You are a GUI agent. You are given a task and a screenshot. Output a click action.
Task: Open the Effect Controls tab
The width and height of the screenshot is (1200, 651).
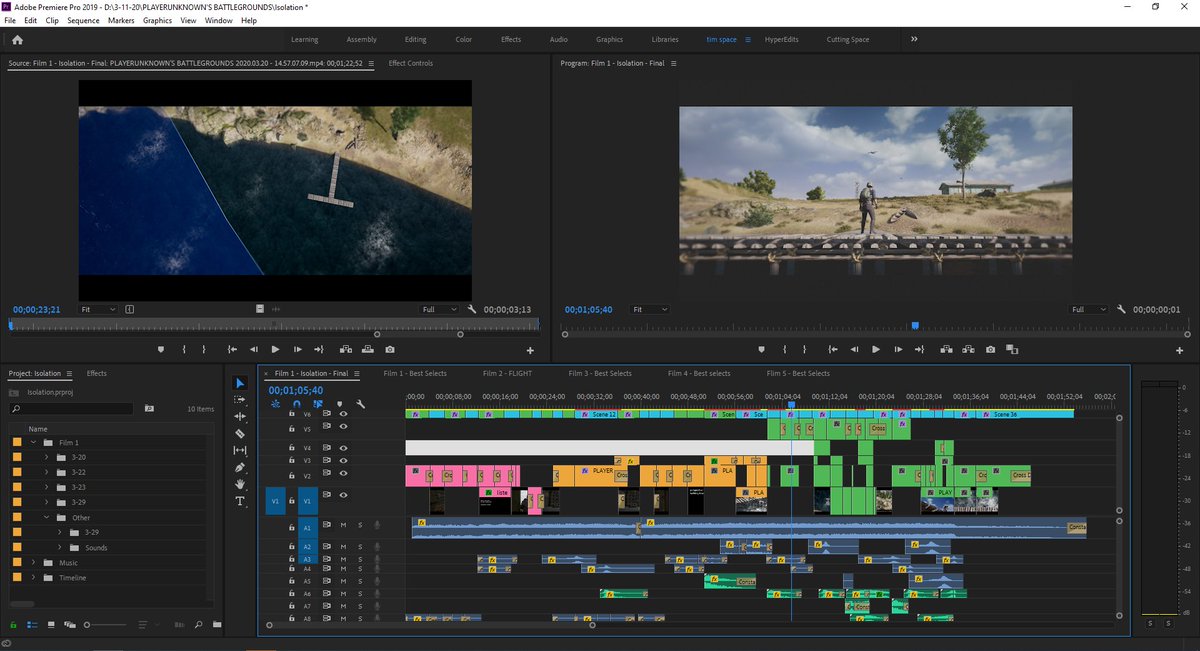(x=411, y=63)
